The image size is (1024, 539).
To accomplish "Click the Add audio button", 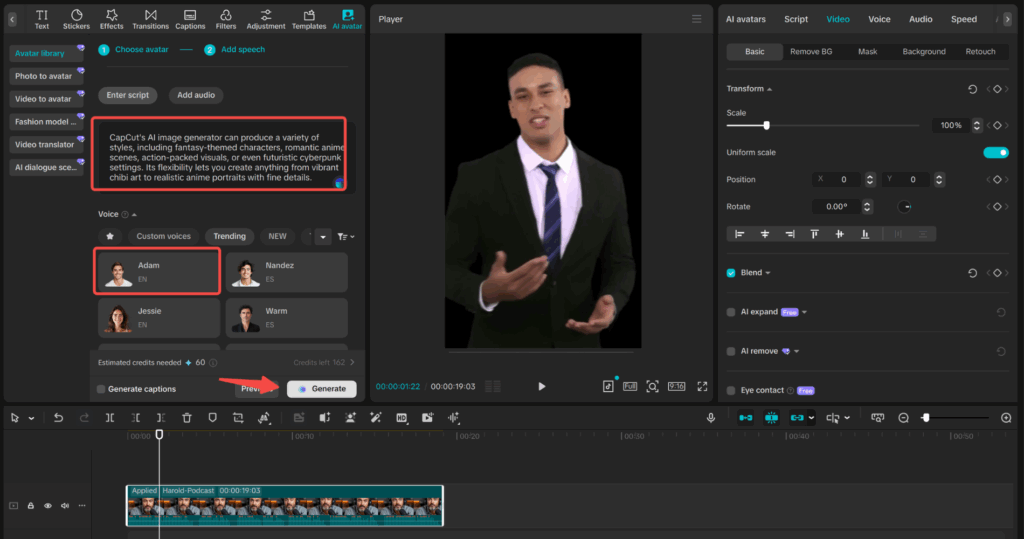I will point(196,95).
